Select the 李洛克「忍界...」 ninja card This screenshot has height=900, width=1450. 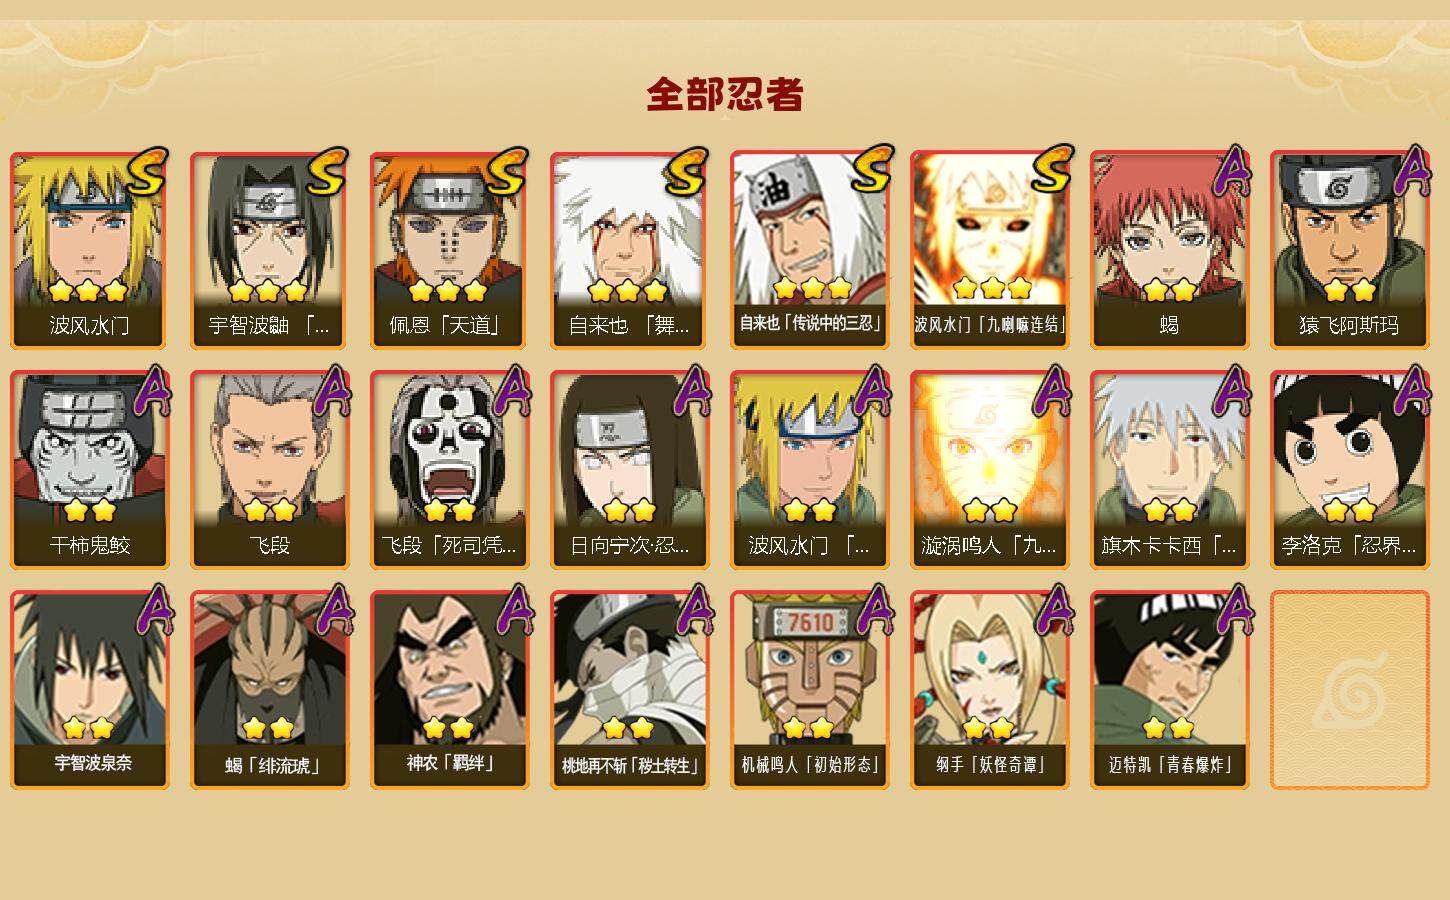click(1350, 470)
